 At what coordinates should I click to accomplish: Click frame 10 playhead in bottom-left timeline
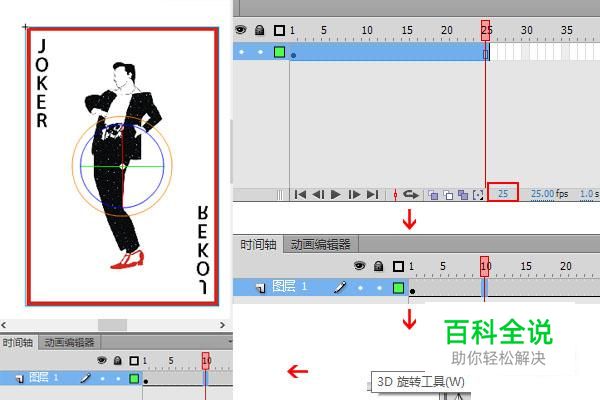(206, 361)
